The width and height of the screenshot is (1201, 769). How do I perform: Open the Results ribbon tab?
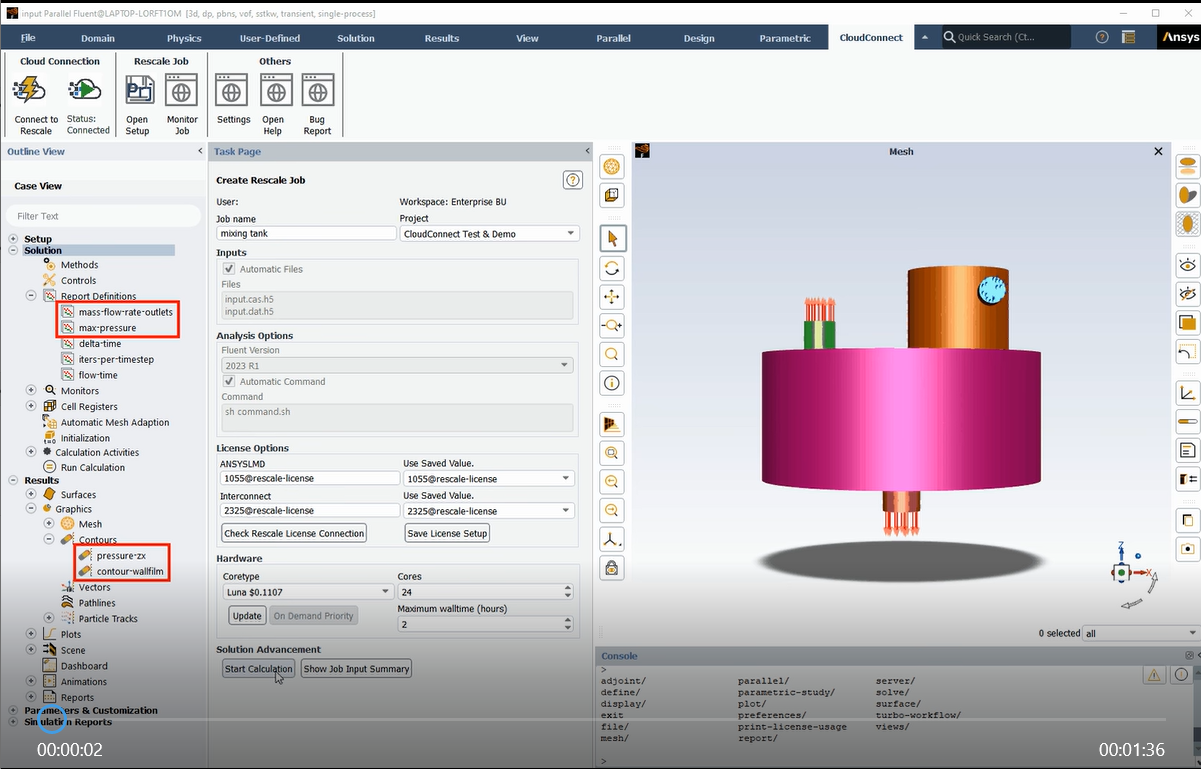pos(441,38)
